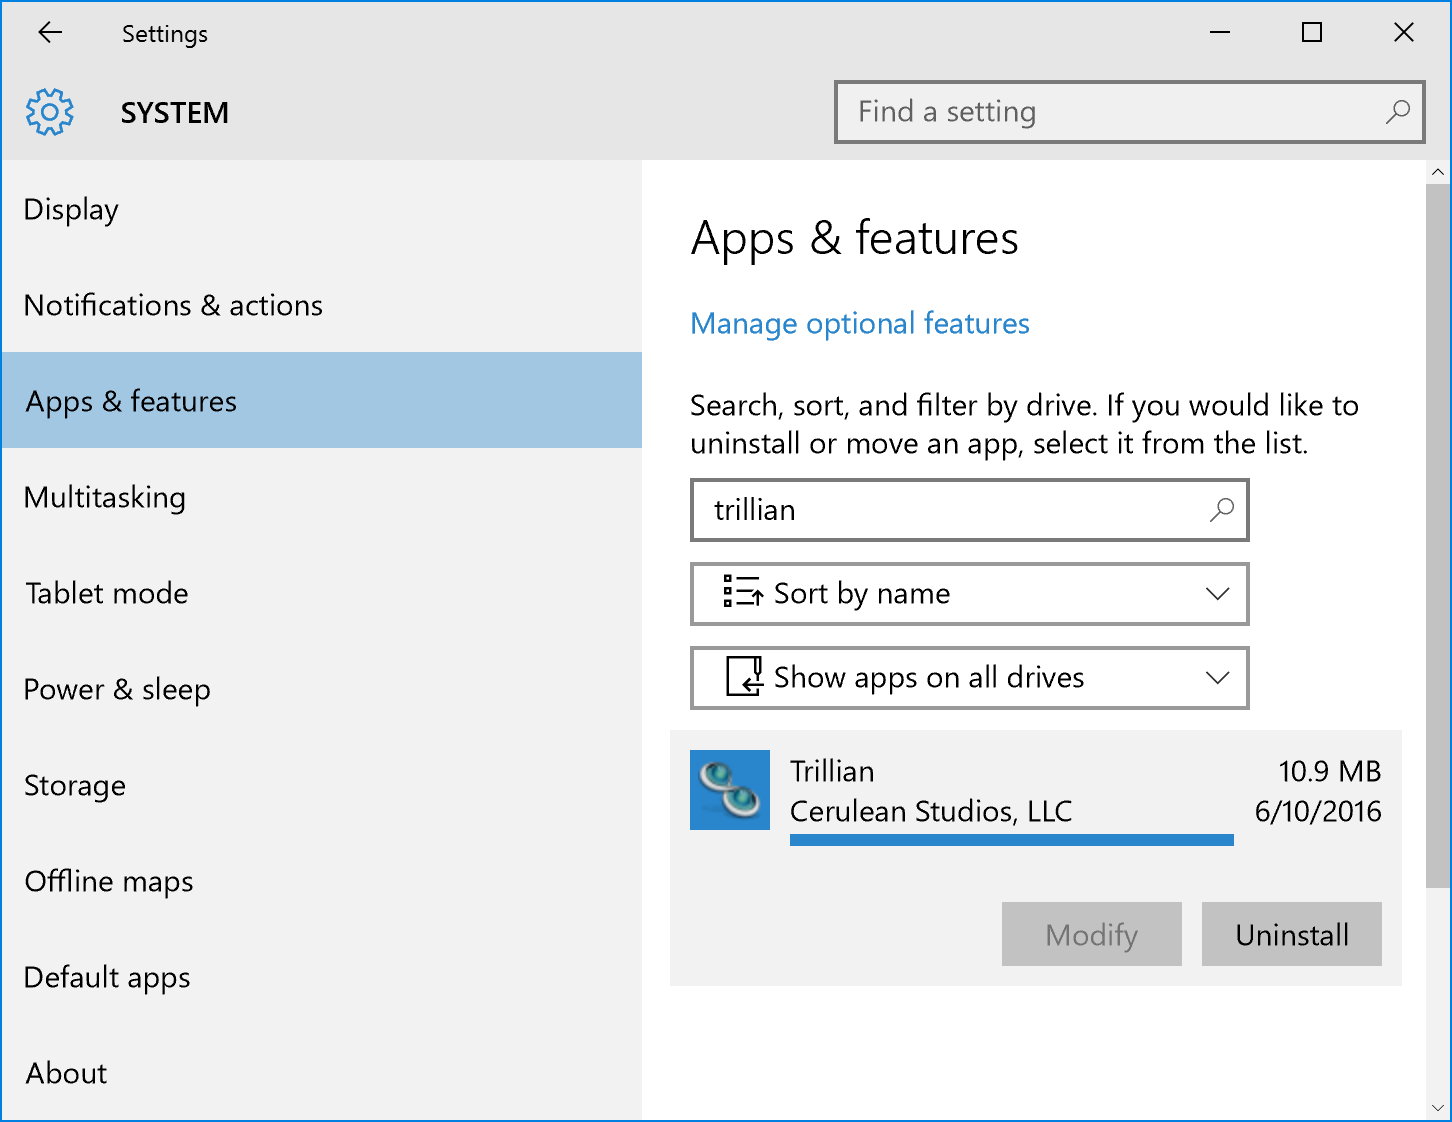This screenshot has width=1452, height=1122.
Task: Close the Settings window
Action: pos(1404,33)
